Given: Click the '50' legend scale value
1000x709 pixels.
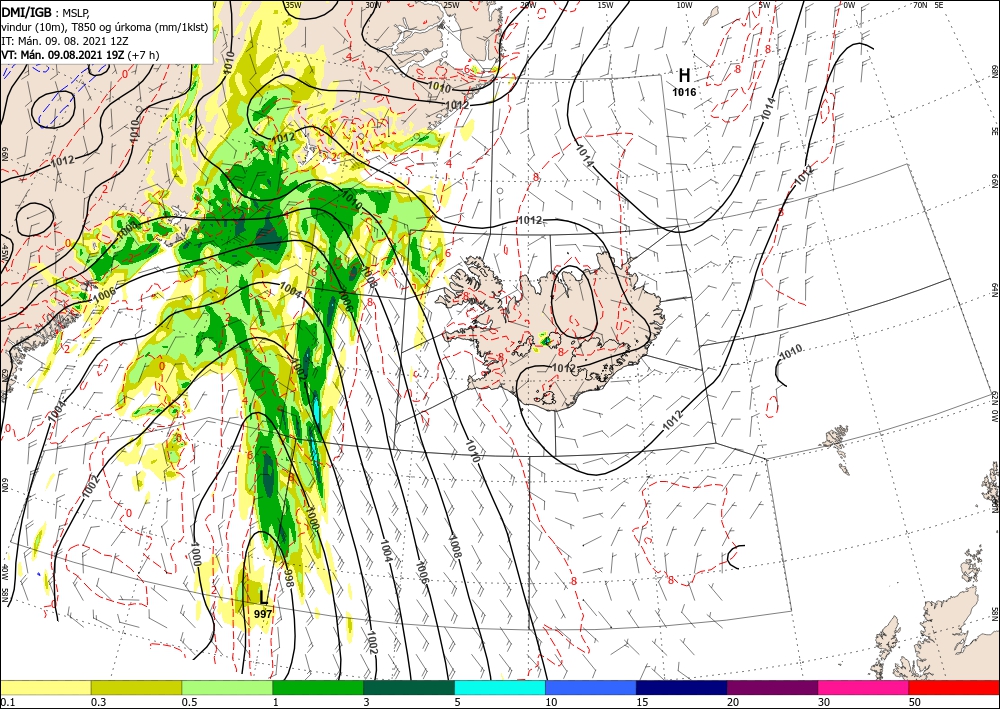Looking at the screenshot, I should point(915,702).
